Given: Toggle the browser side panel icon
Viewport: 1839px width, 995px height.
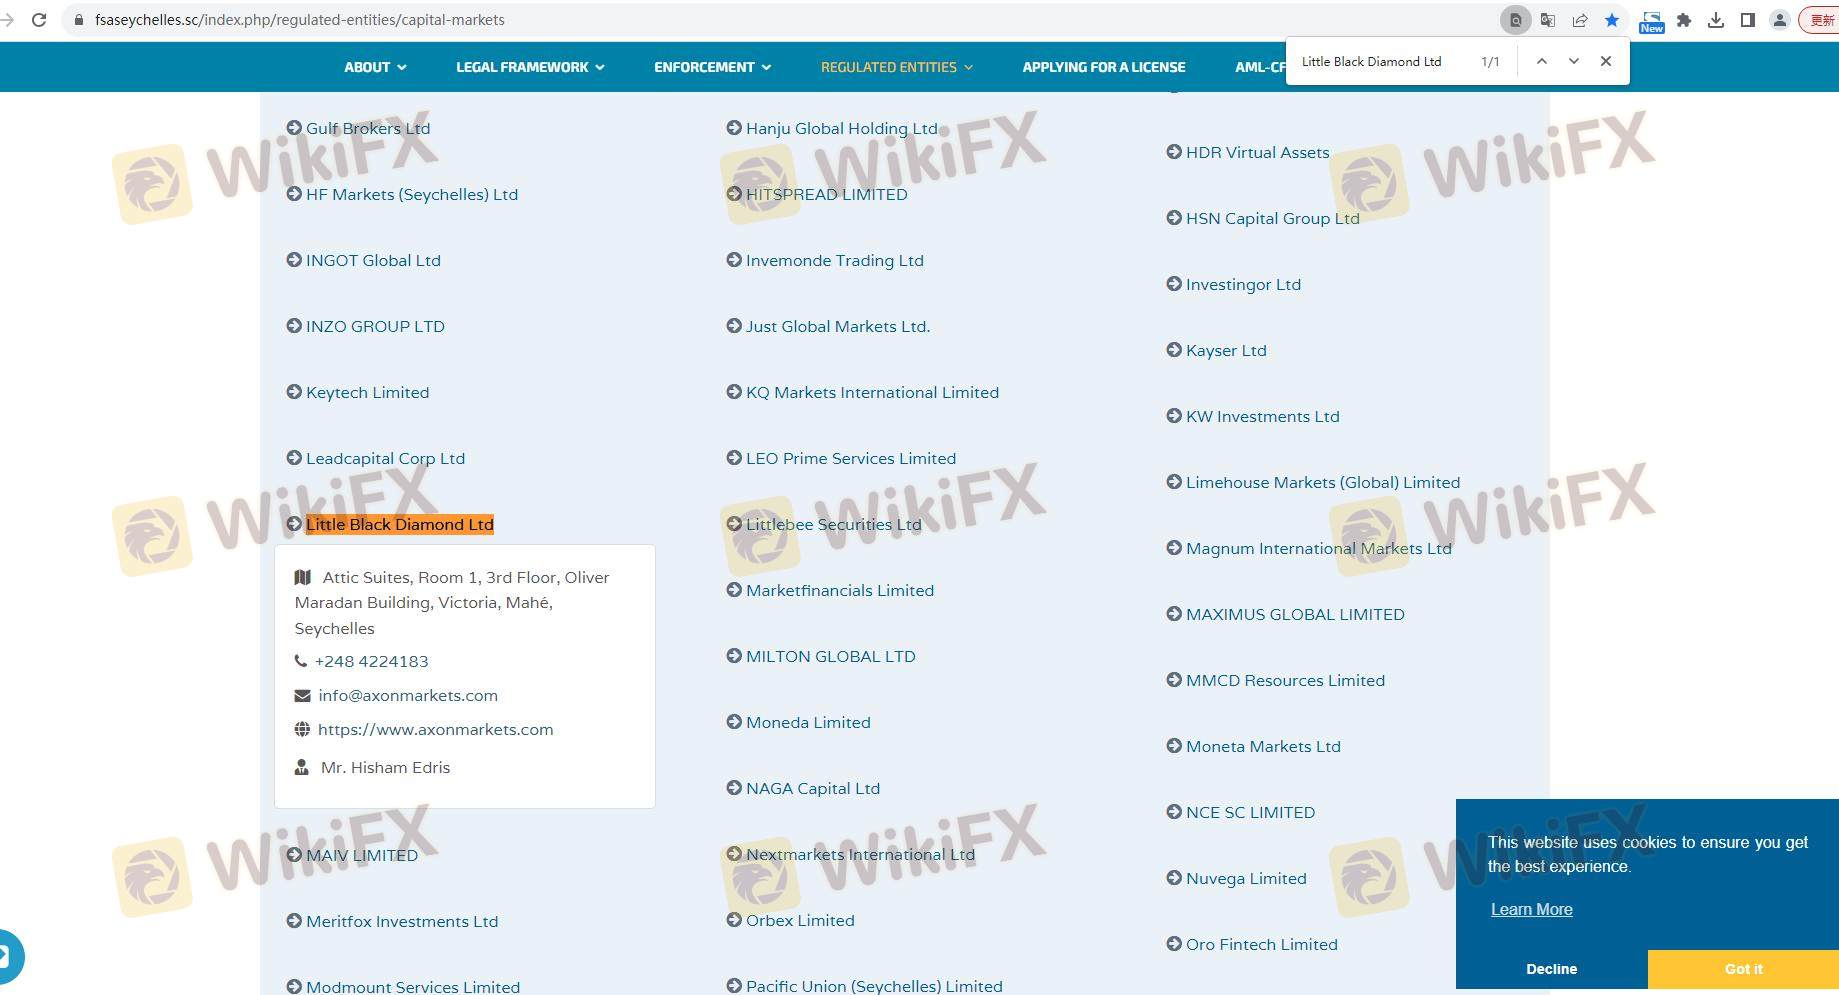Looking at the screenshot, I should pyautogui.click(x=1748, y=20).
